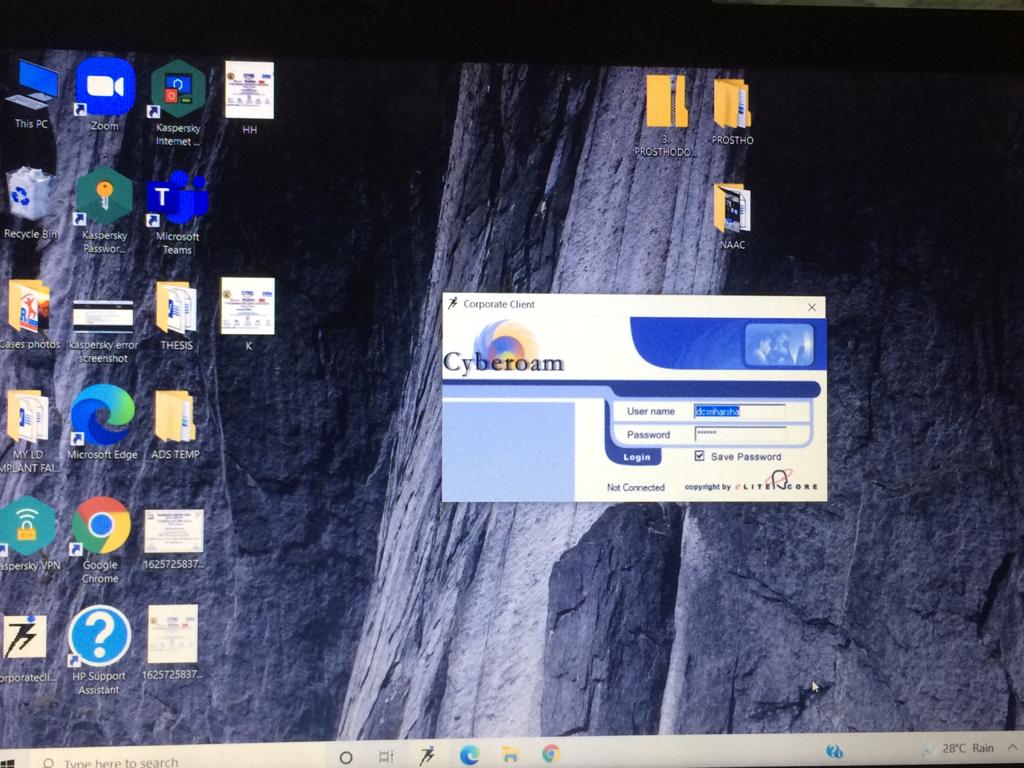Screen dimensions: 1024x768
Task: Open Google Chrome from taskbar
Action: 551,754
